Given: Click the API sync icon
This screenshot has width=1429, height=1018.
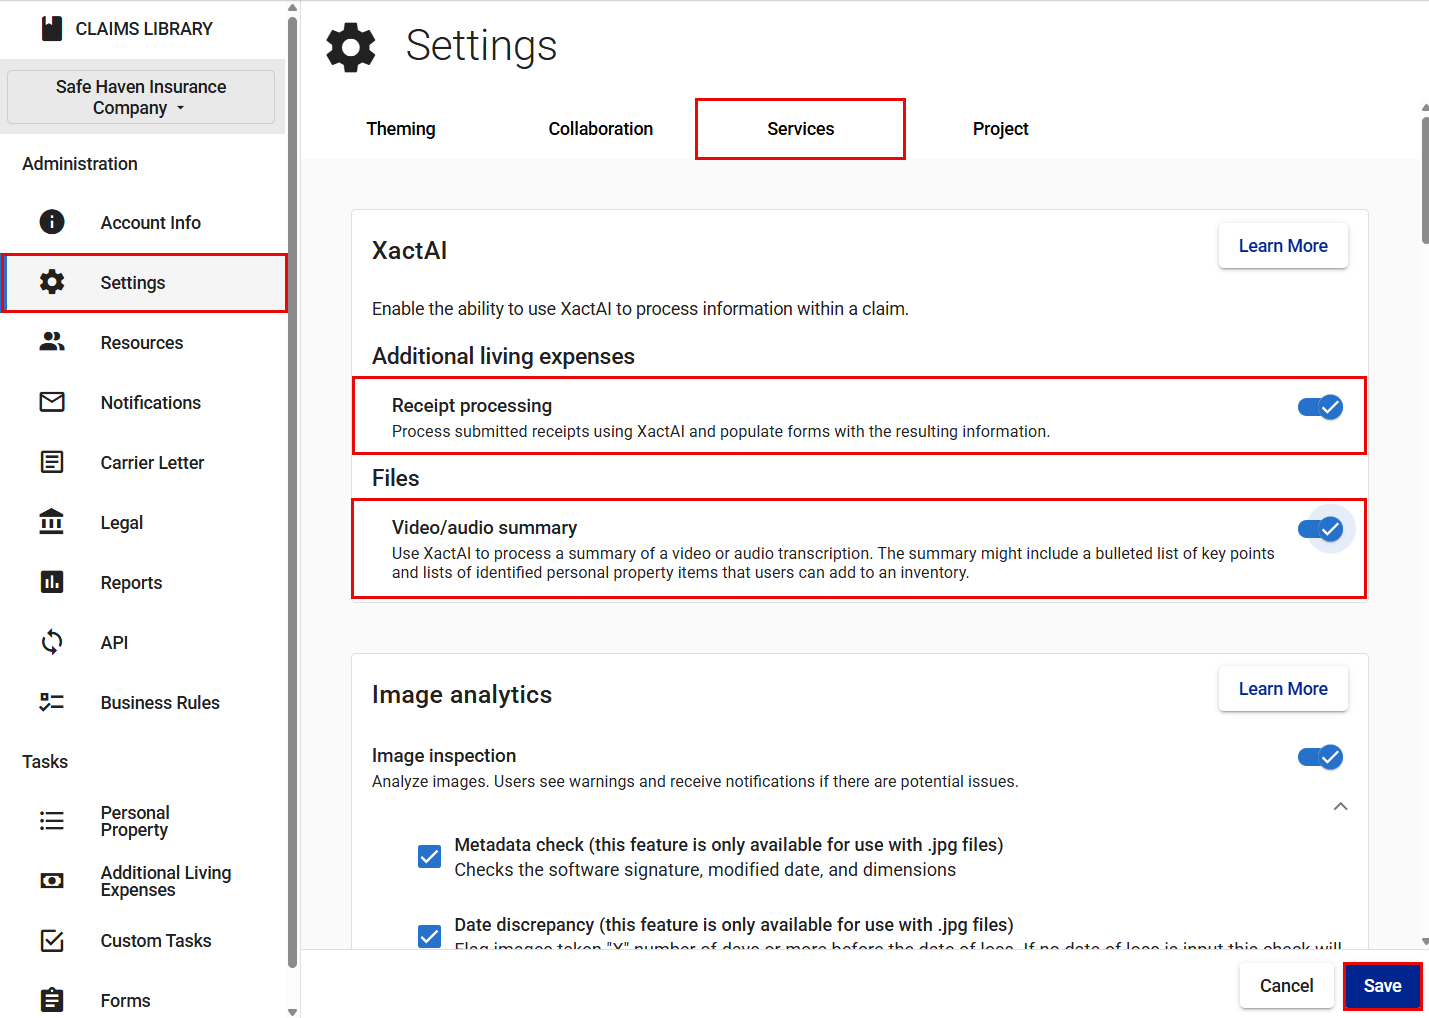Looking at the screenshot, I should 52,642.
